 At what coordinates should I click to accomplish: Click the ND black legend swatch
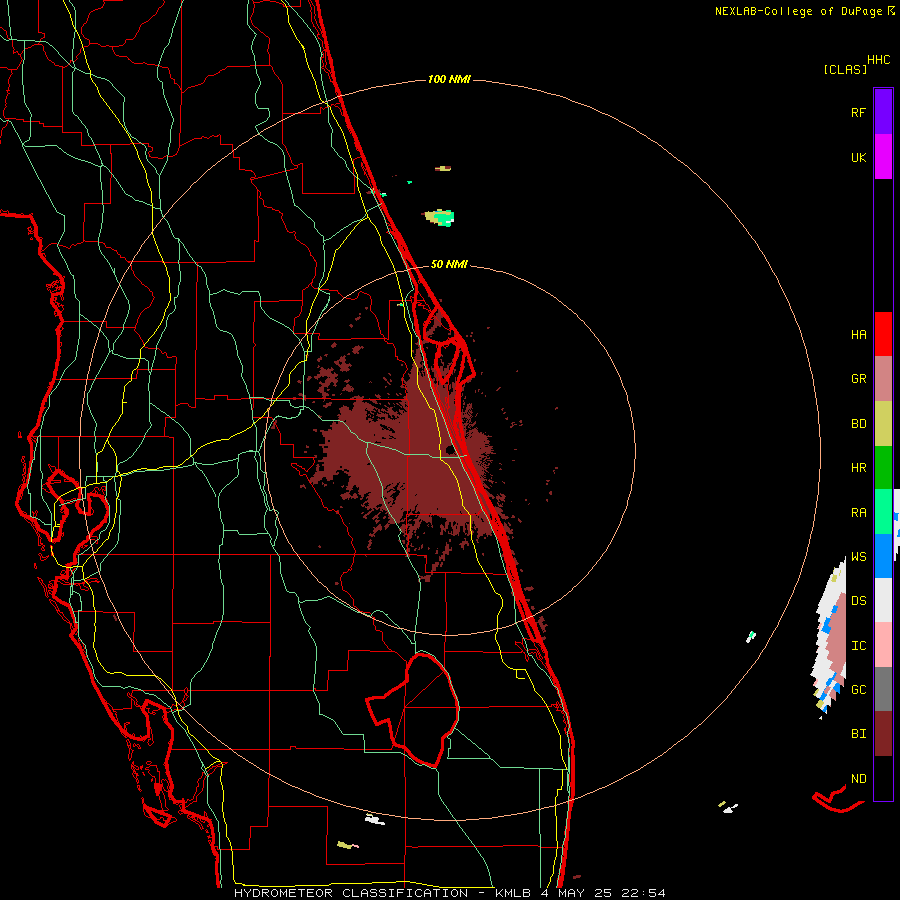(x=883, y=778)
